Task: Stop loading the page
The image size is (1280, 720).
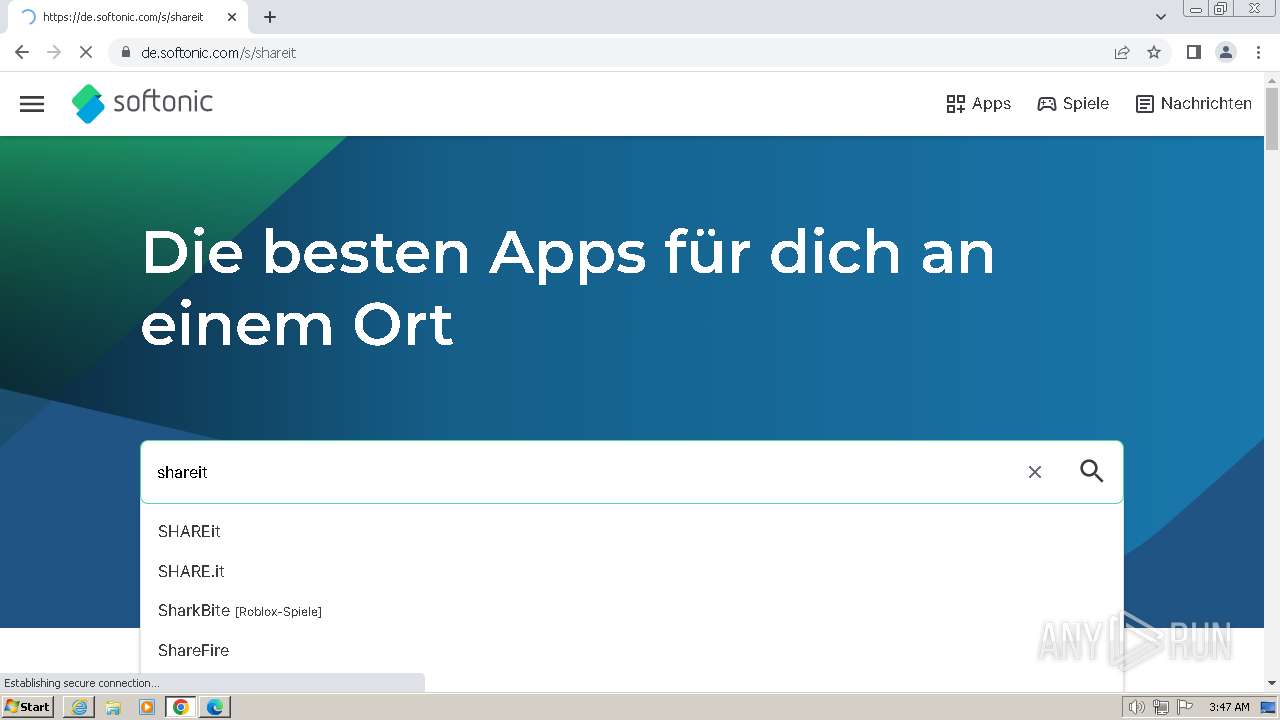Action: click(86, 52)
